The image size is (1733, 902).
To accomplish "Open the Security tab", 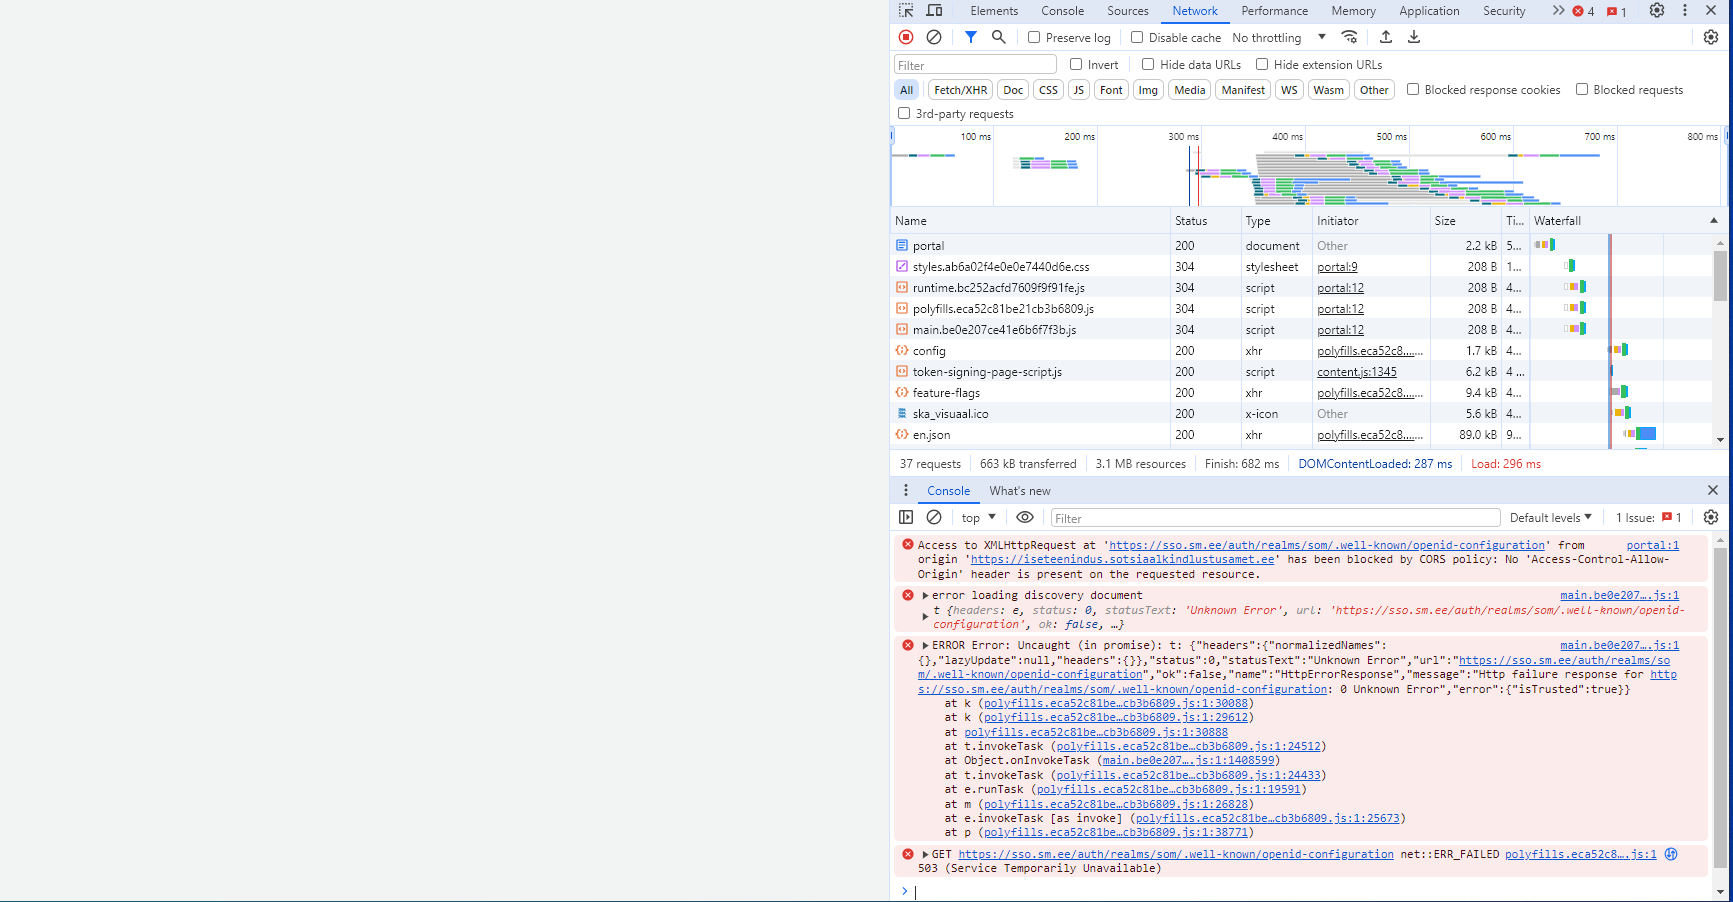I will click(x=1504, y=11).
